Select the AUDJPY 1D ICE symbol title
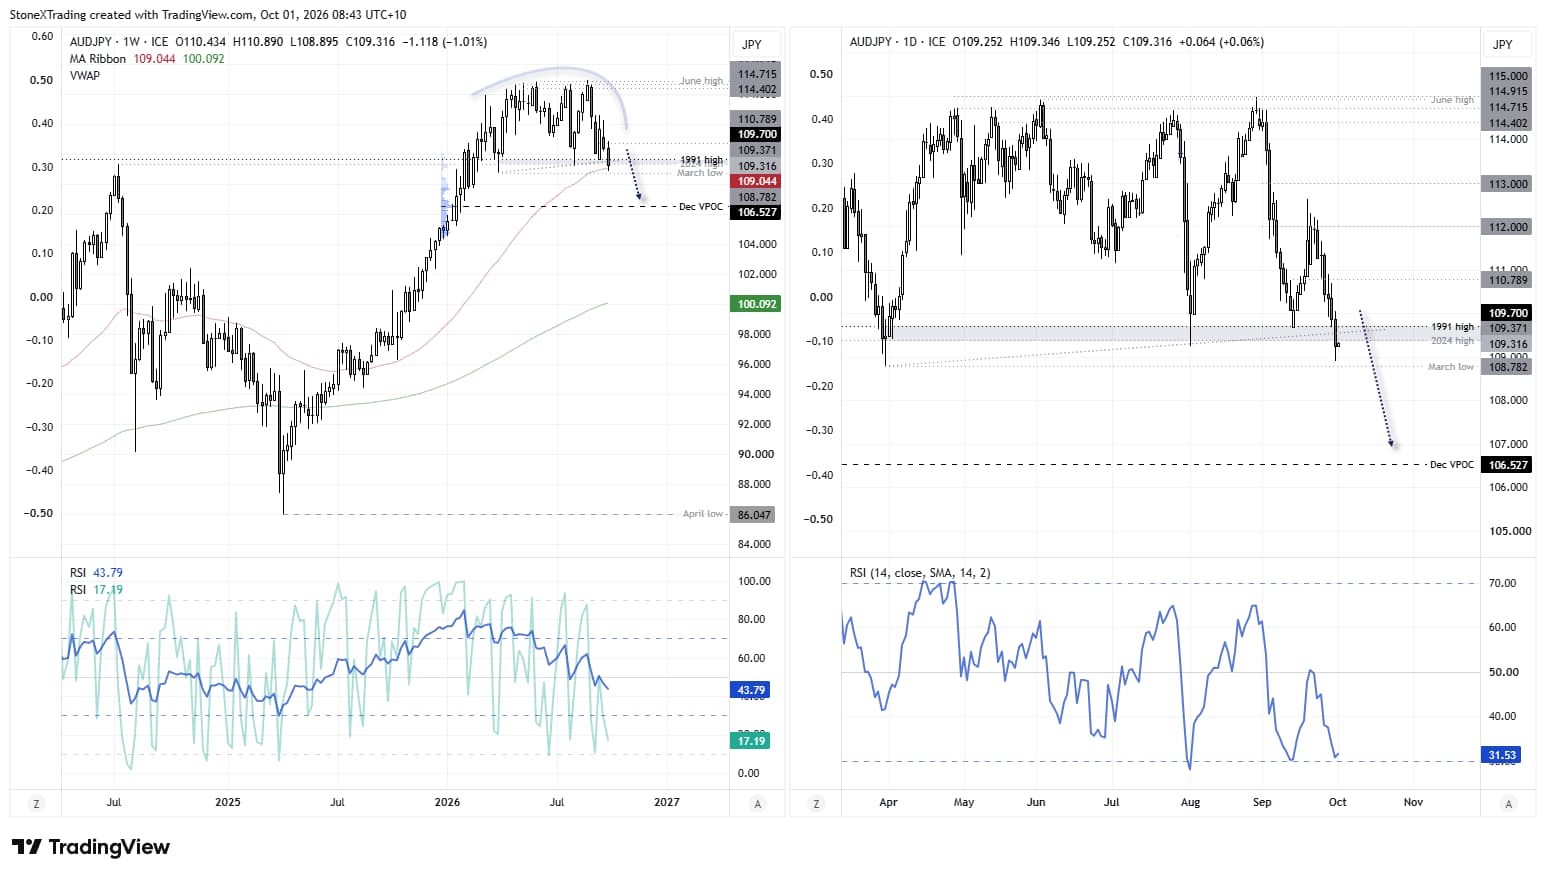 (x=897, y=42)
